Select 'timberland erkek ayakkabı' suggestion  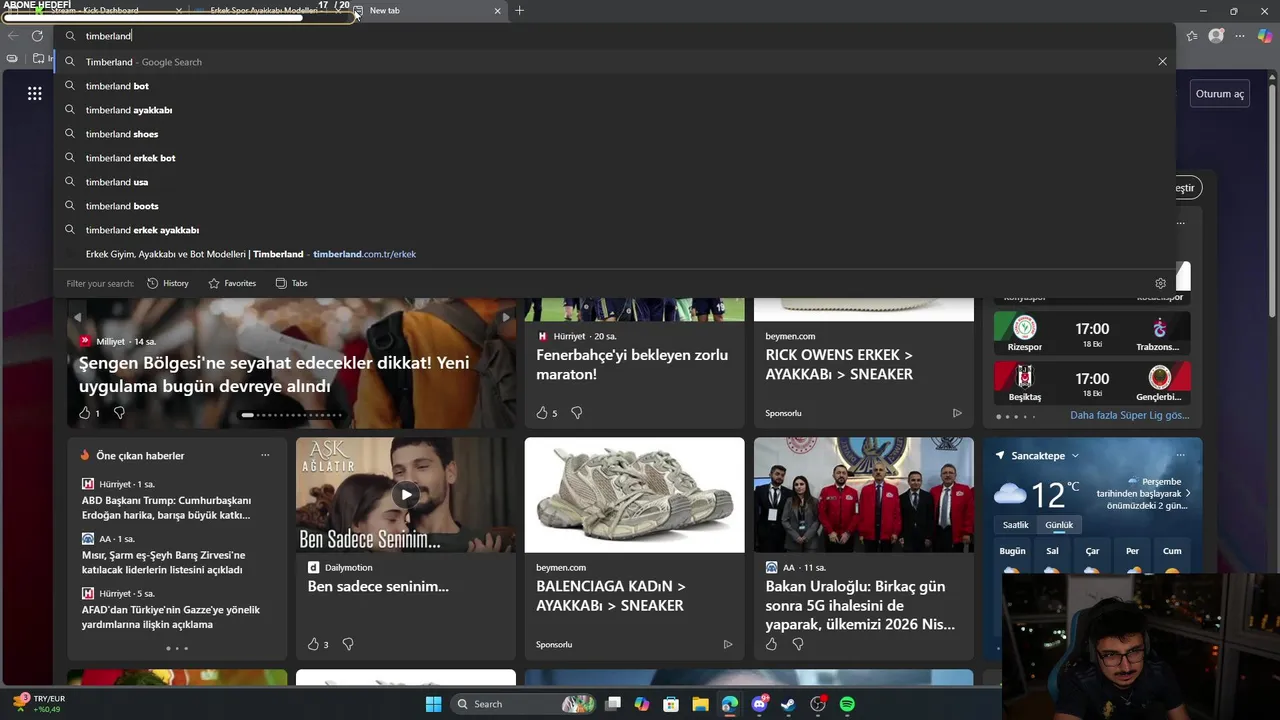point(614,230)
